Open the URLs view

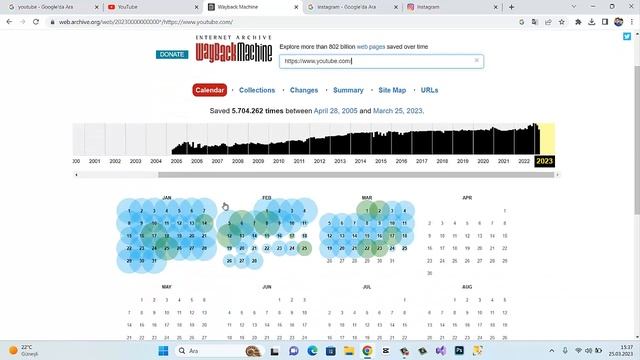coord(429,90)
